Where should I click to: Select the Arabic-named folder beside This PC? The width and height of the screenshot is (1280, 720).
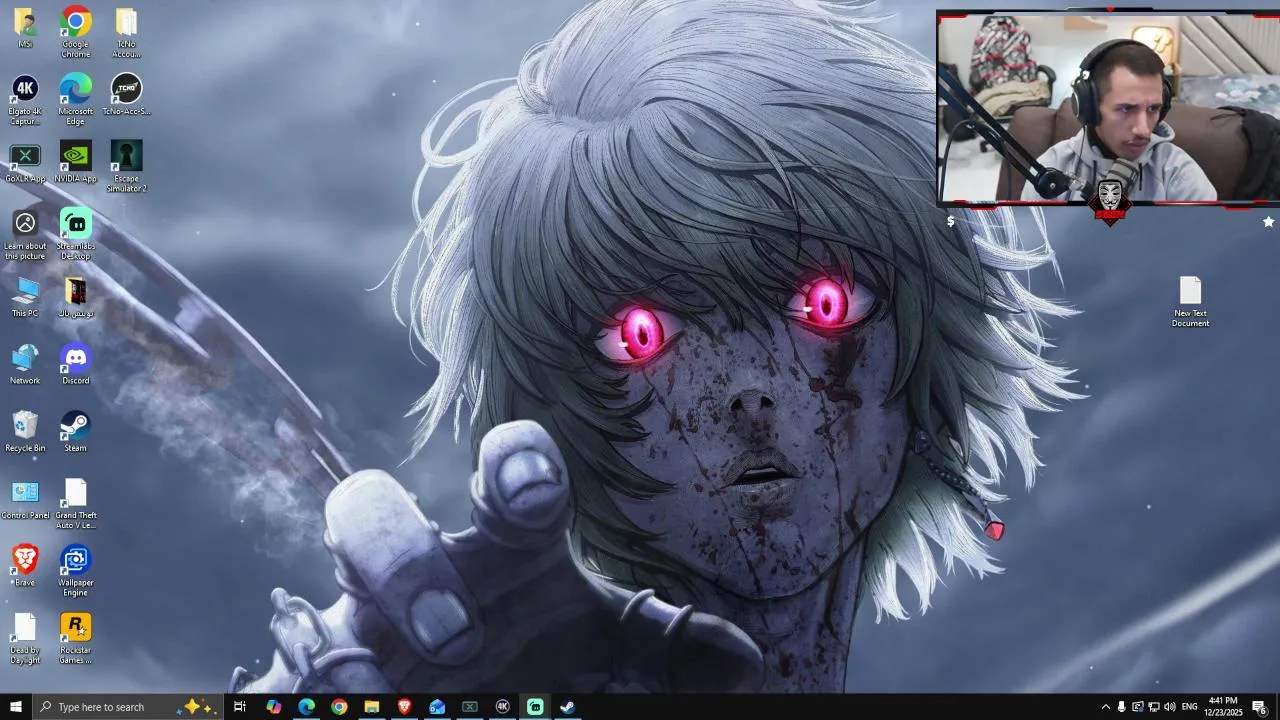(75, 297)
